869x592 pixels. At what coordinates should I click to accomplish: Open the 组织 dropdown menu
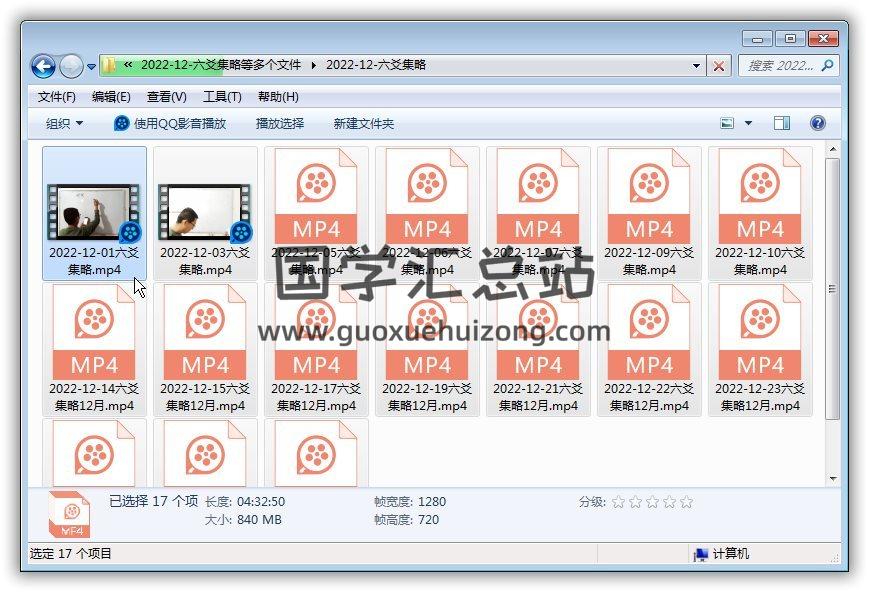[x=65, y=123]
